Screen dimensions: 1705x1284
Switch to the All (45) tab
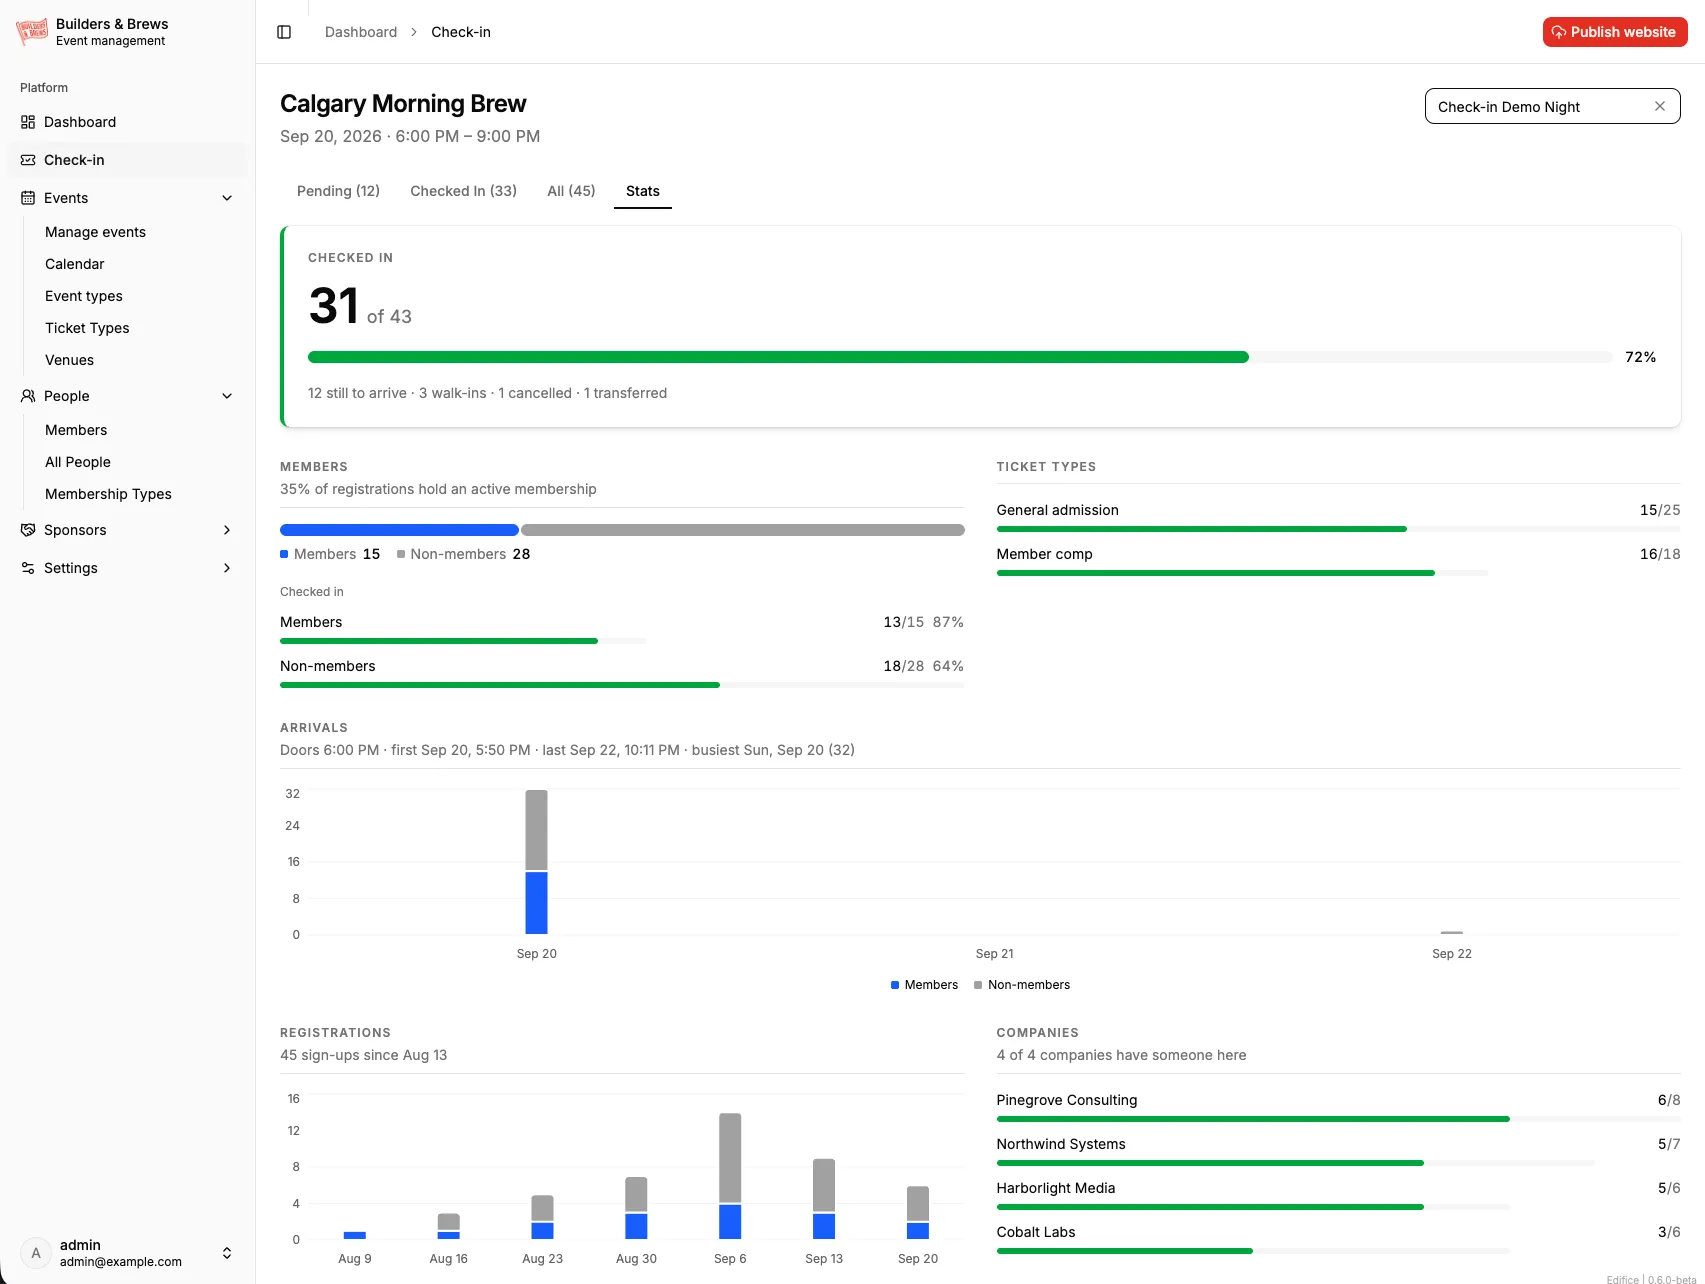pyautogui.click(x=571, y=191)
